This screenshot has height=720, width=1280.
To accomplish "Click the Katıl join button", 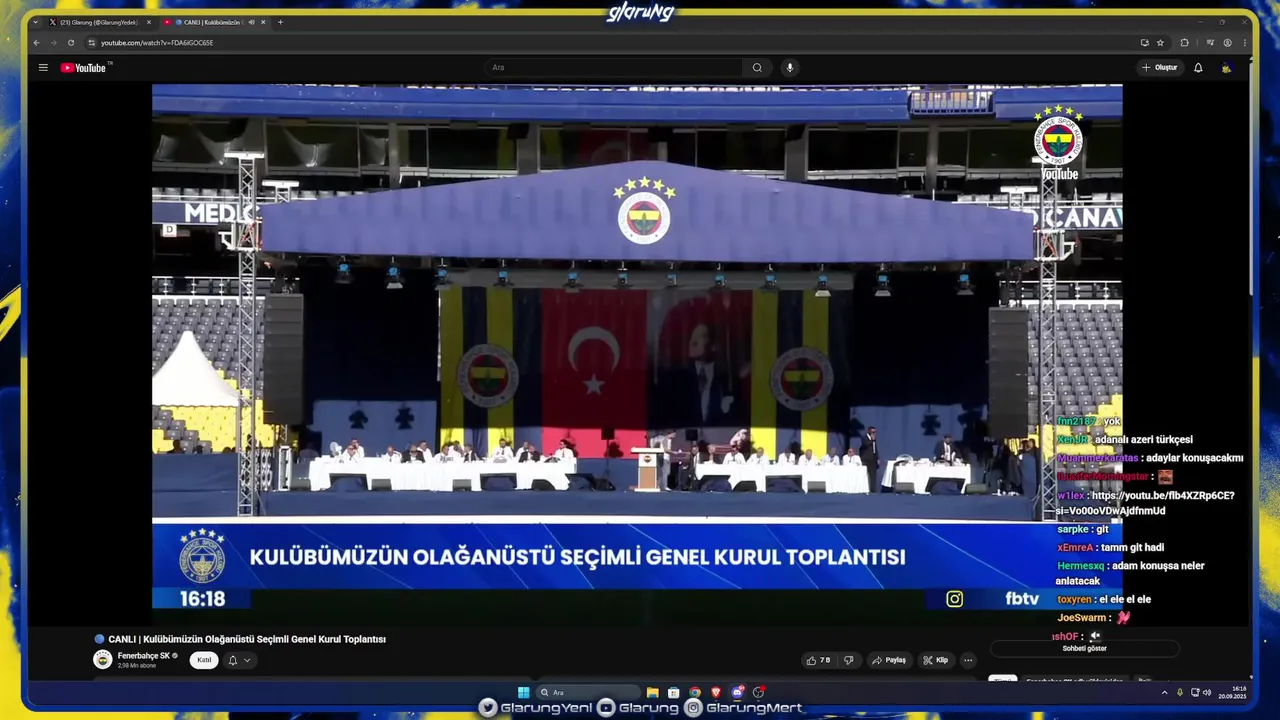I will pos(204,660).
